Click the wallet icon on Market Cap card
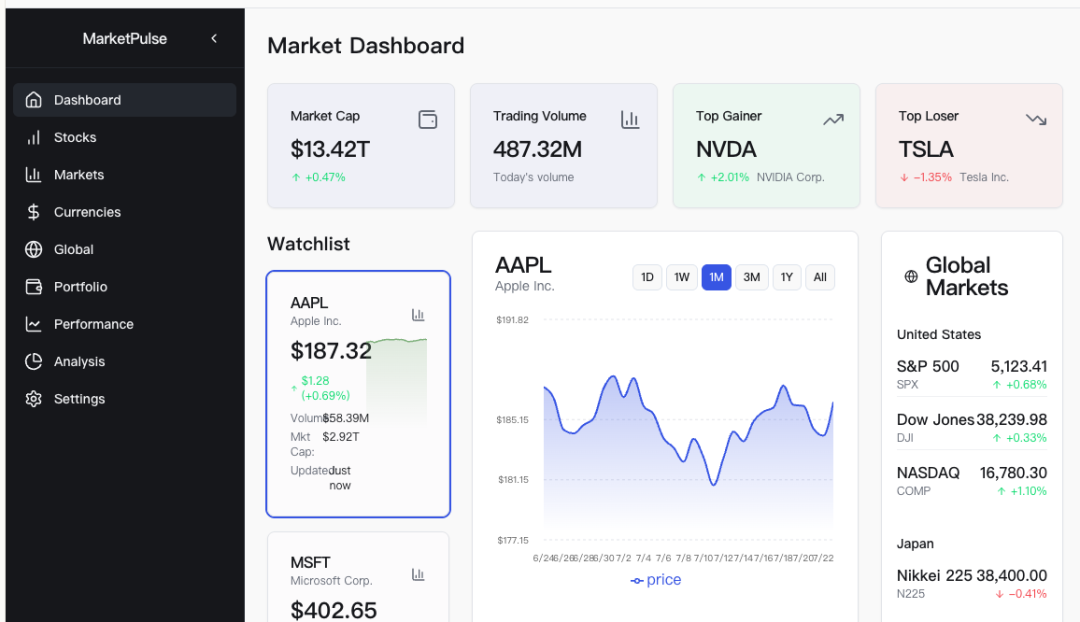 pos(428,119)
